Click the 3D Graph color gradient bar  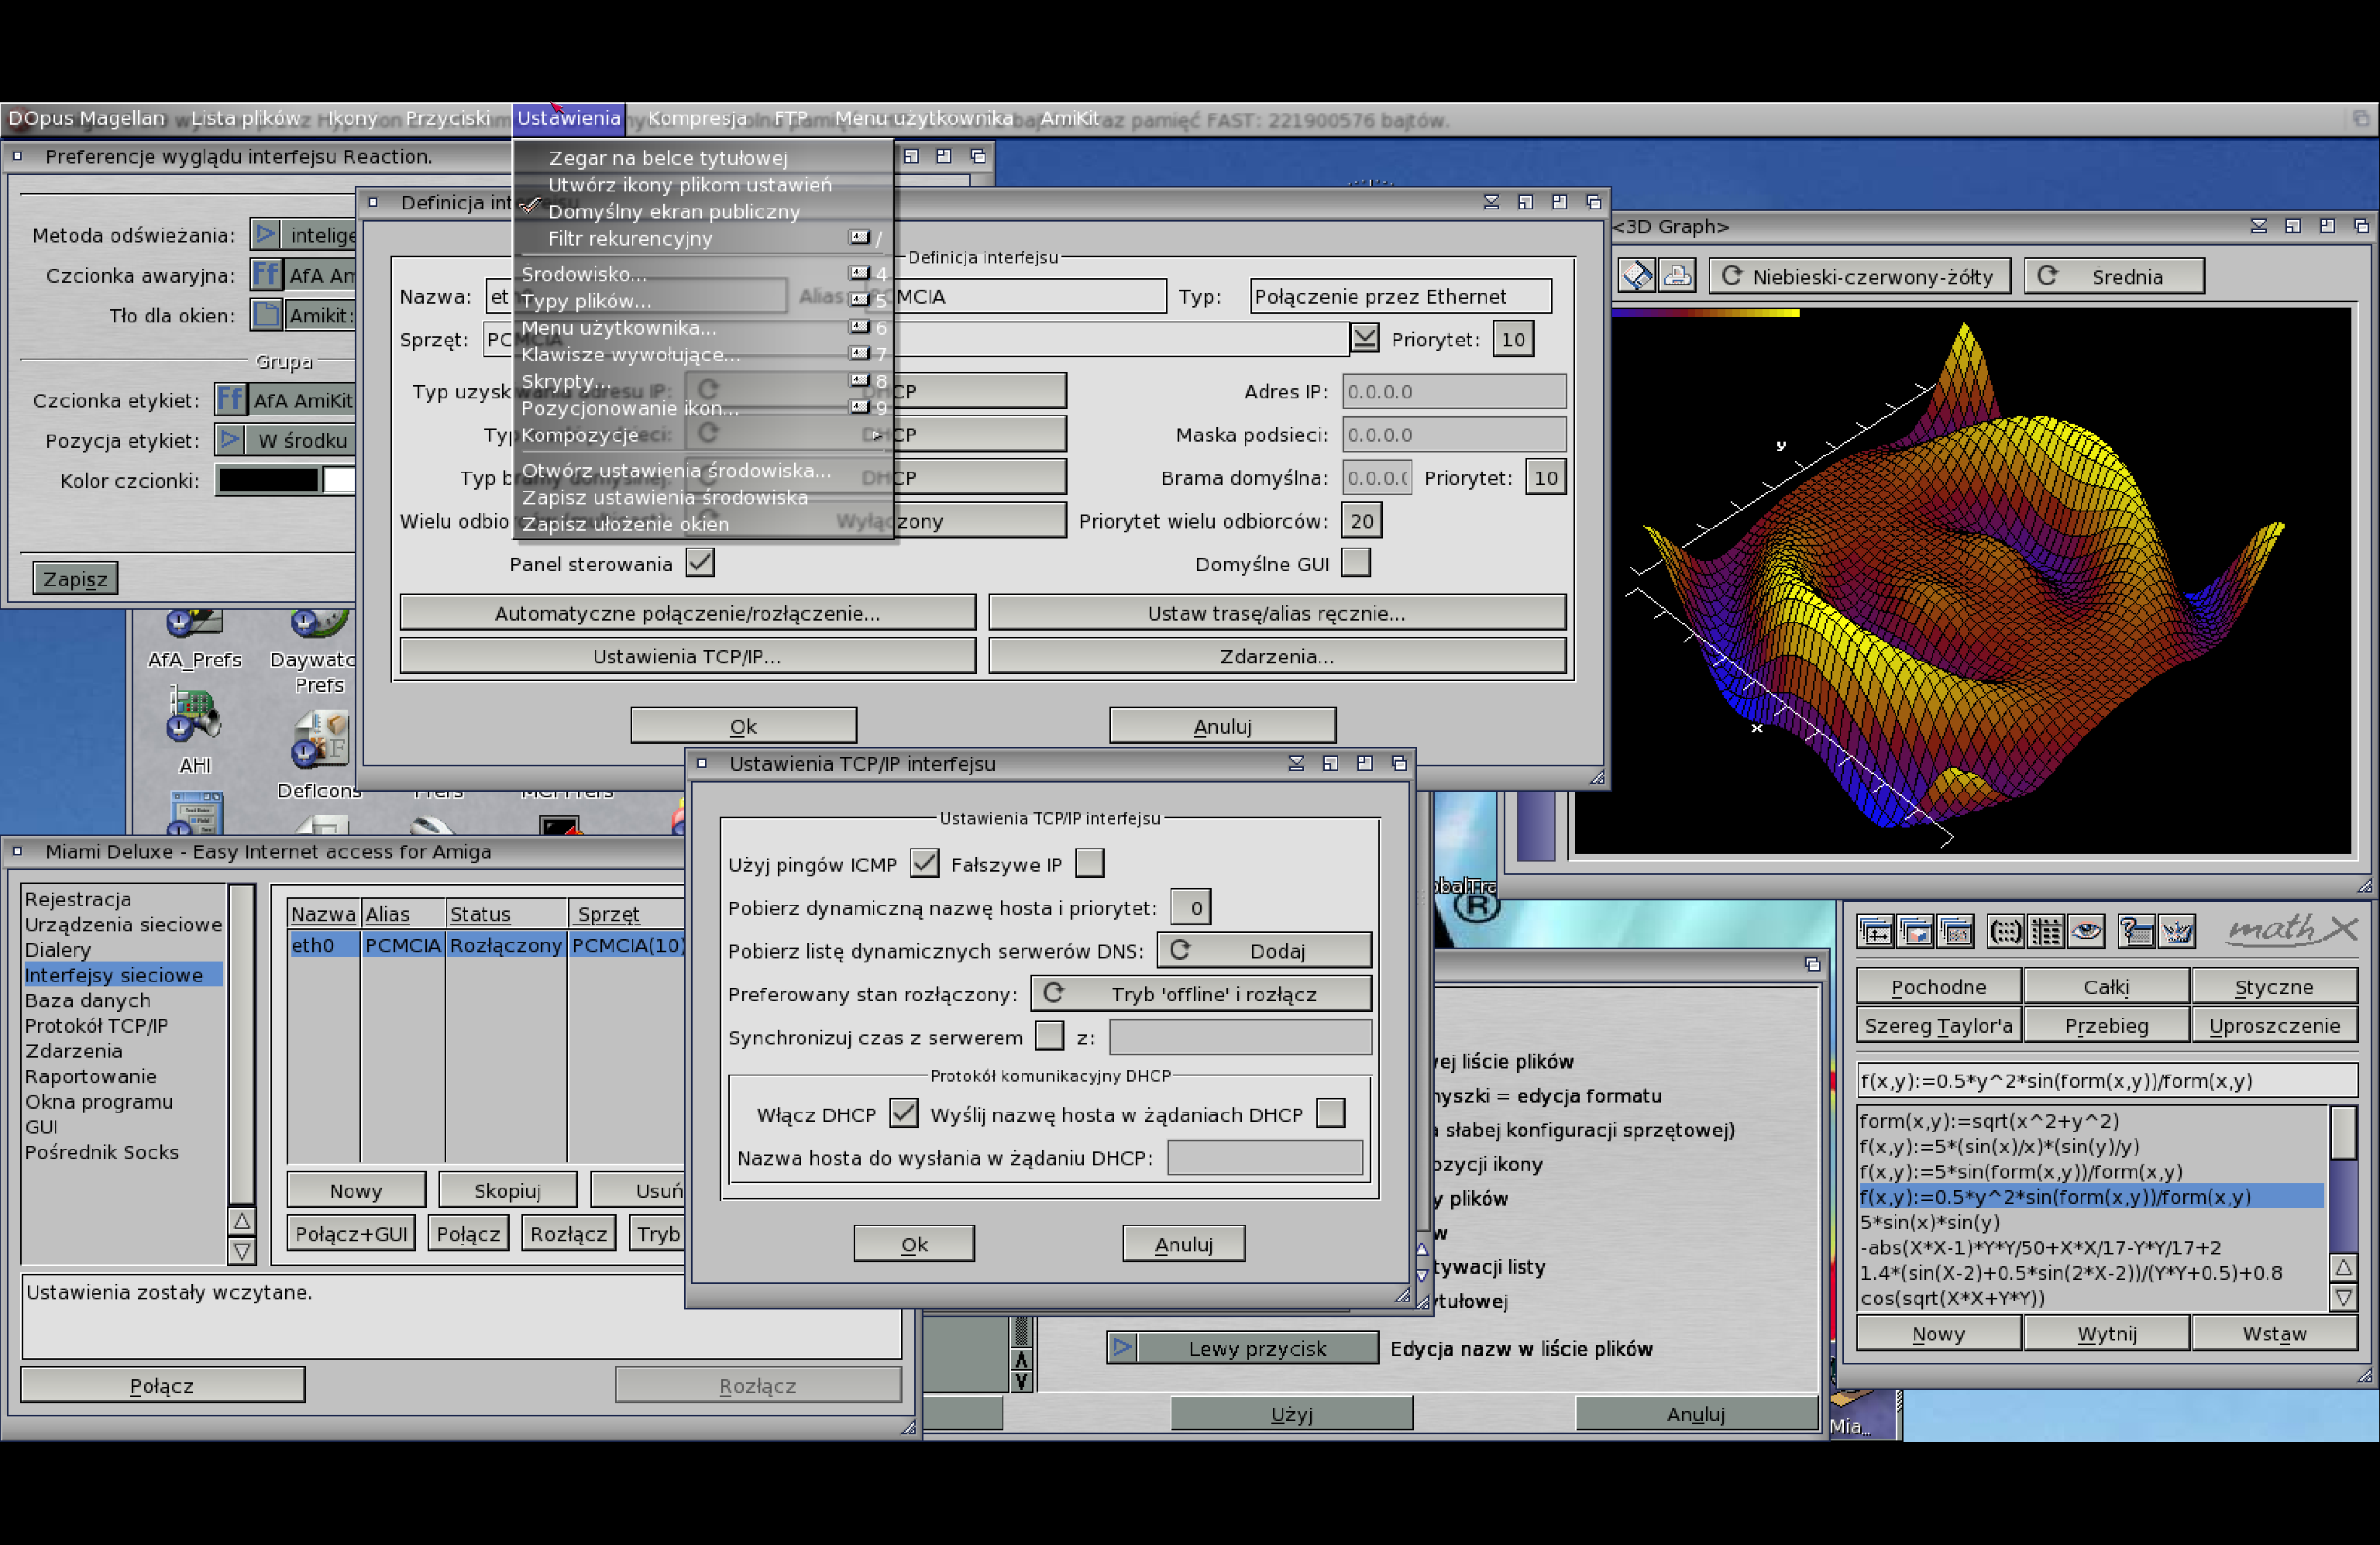(1705, 313)
